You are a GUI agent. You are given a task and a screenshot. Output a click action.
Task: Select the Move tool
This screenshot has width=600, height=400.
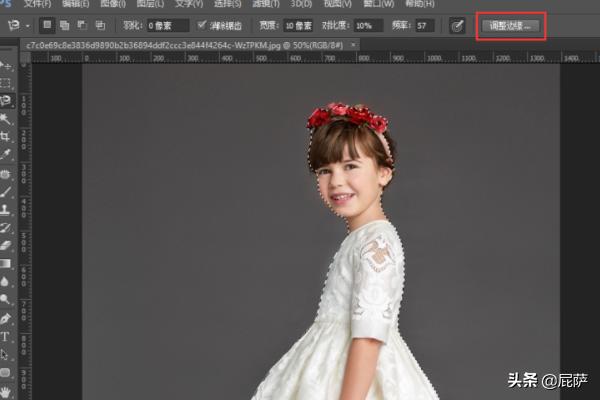[x=7, y=66]
